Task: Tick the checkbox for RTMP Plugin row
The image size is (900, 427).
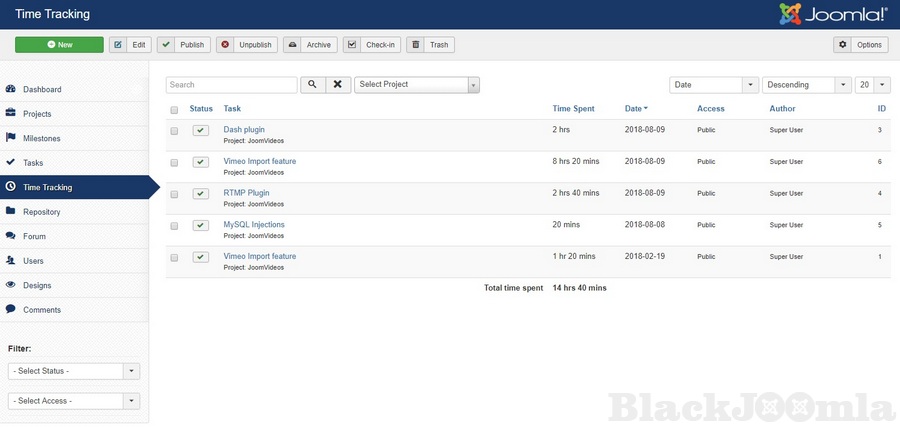Action: tap(174, 194)
